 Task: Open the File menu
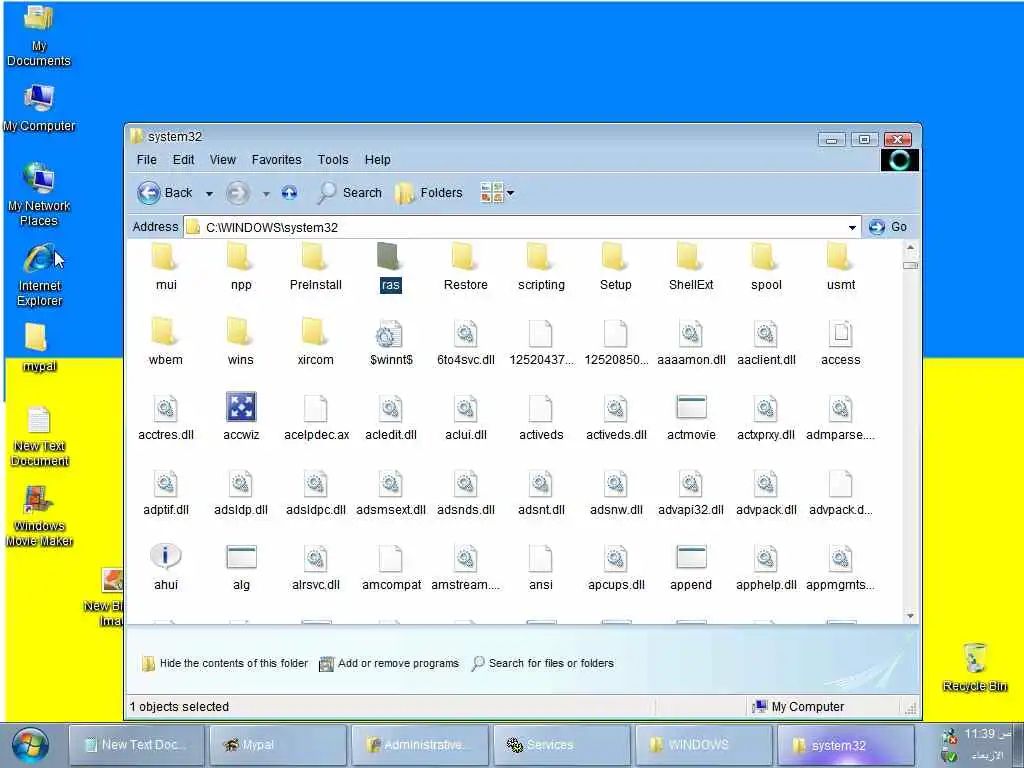click(146, 159)
